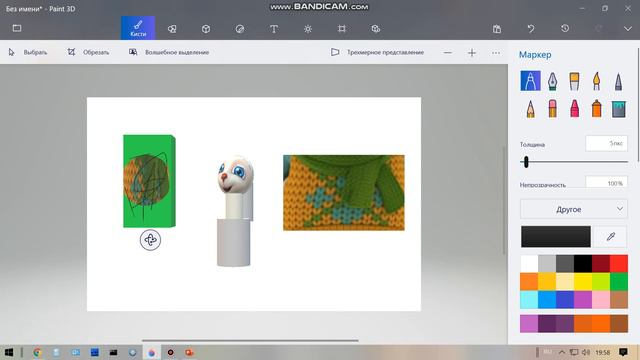The width and height of the screenshot is (640, 360).
Task: Open the current black color box
Action: coord(556,236)
